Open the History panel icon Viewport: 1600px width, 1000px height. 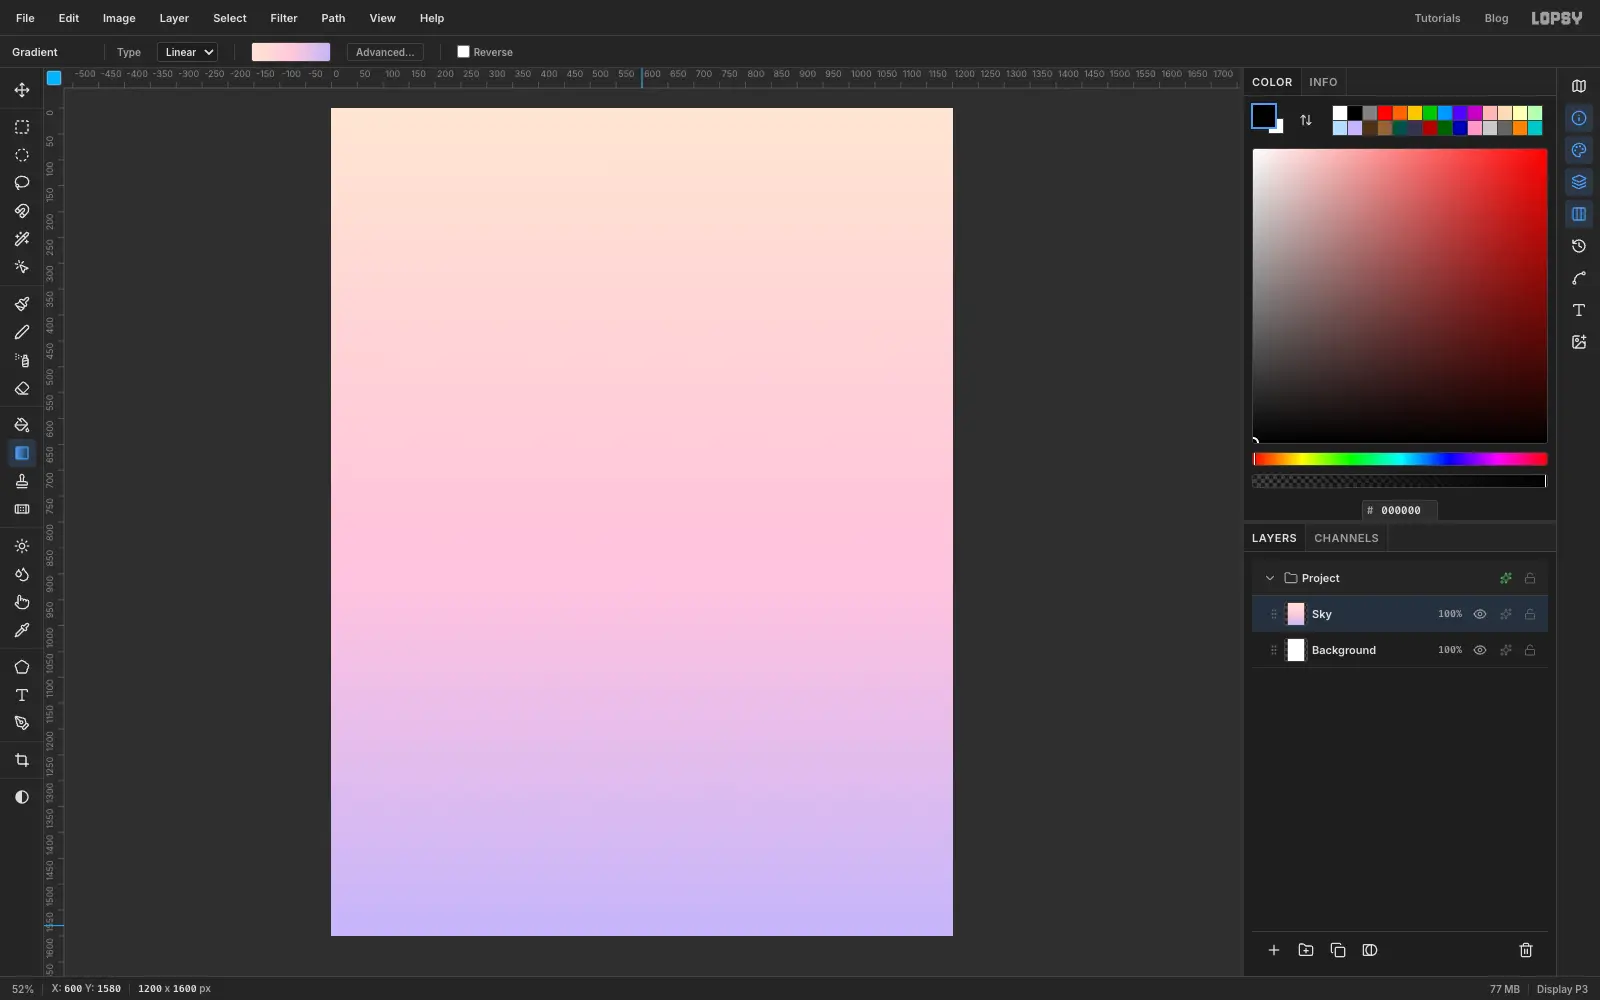coord(1579,246)
